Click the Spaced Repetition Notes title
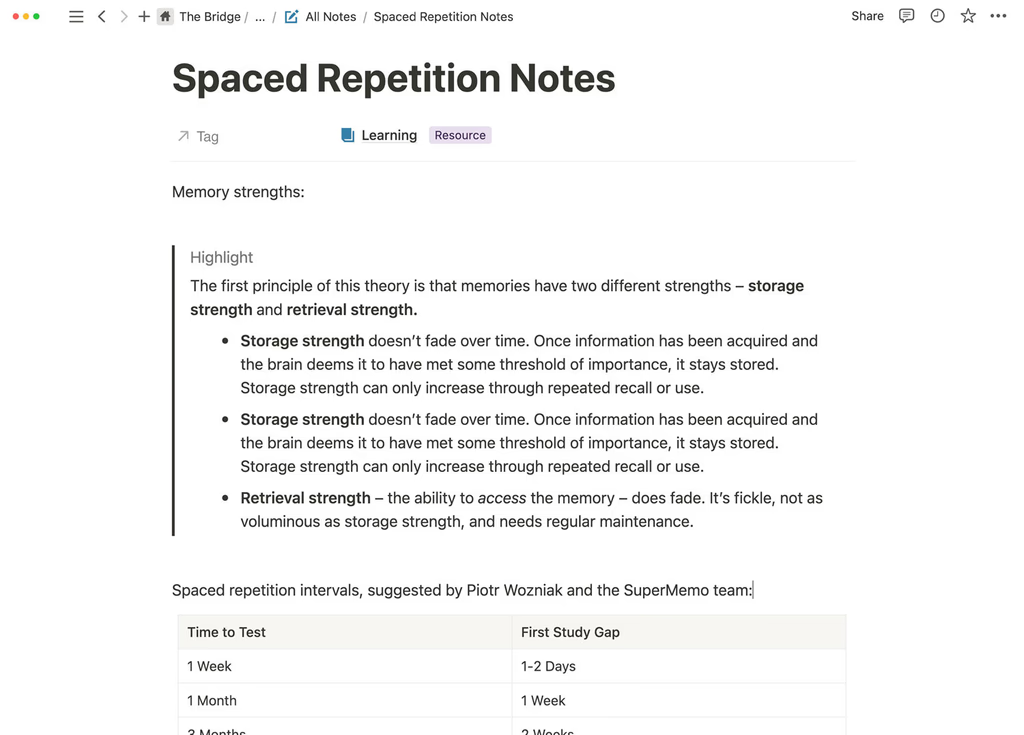Screen dimensions: 1024x735 click(x=393, y=78)
